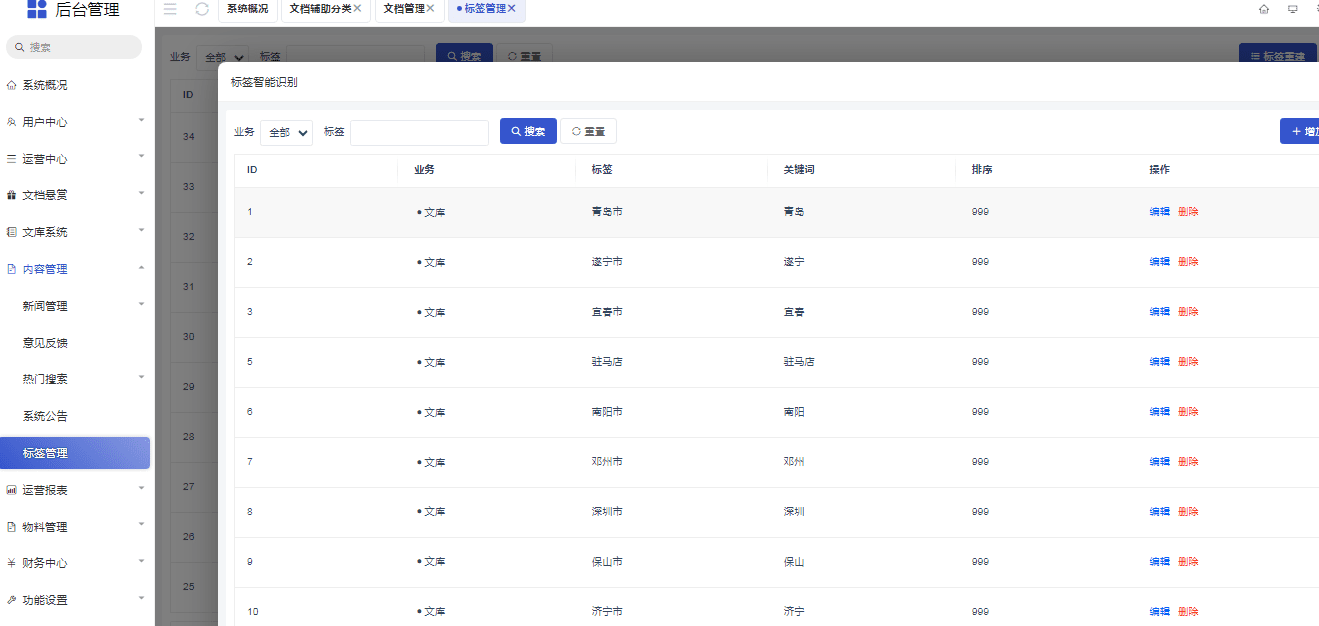The width and height of the screenshot is (1319, 626).
Task: Click the 关键词 column header
Action: point(799,170)
